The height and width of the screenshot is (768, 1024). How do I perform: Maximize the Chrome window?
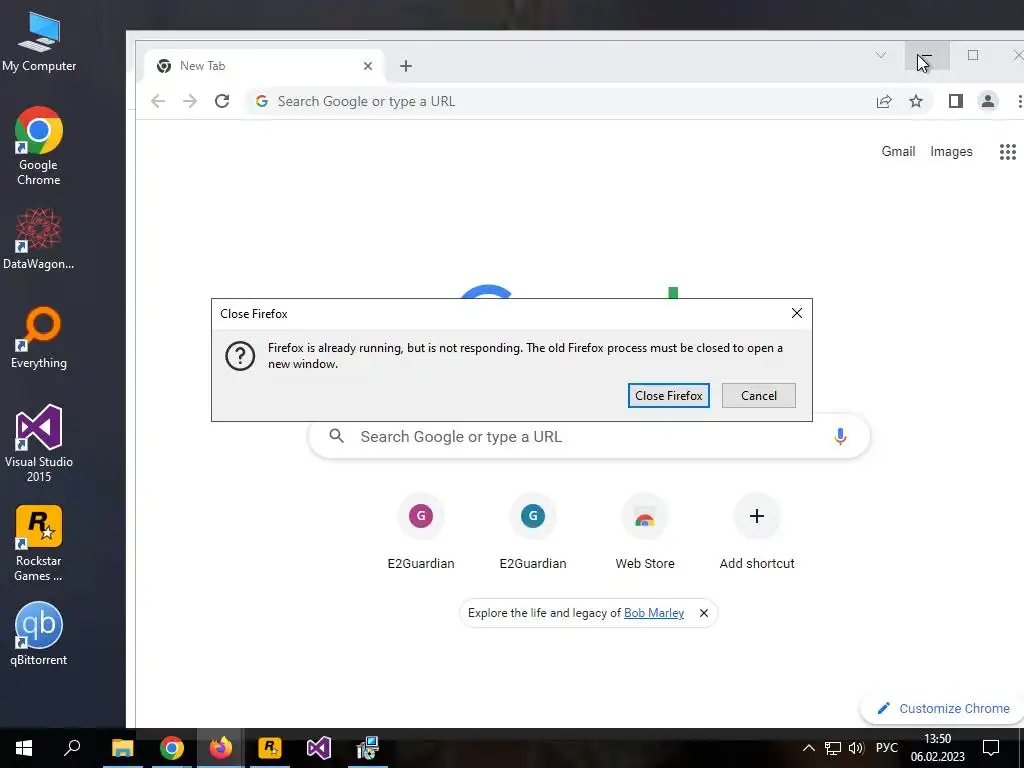click(973, 56)
